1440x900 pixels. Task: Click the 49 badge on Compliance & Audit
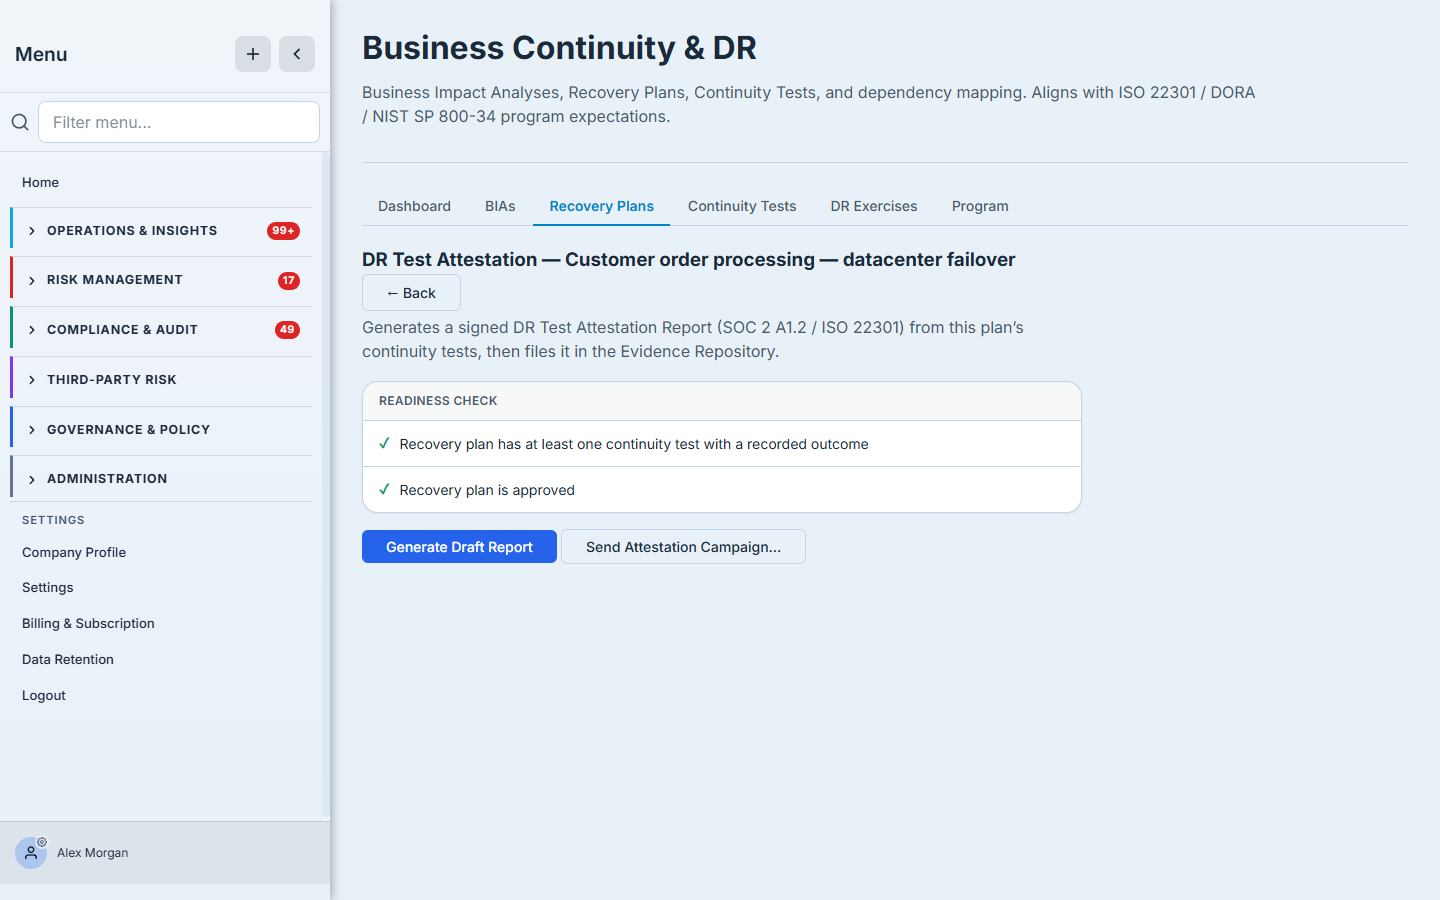pyautogui.click(x=287, y=330)
